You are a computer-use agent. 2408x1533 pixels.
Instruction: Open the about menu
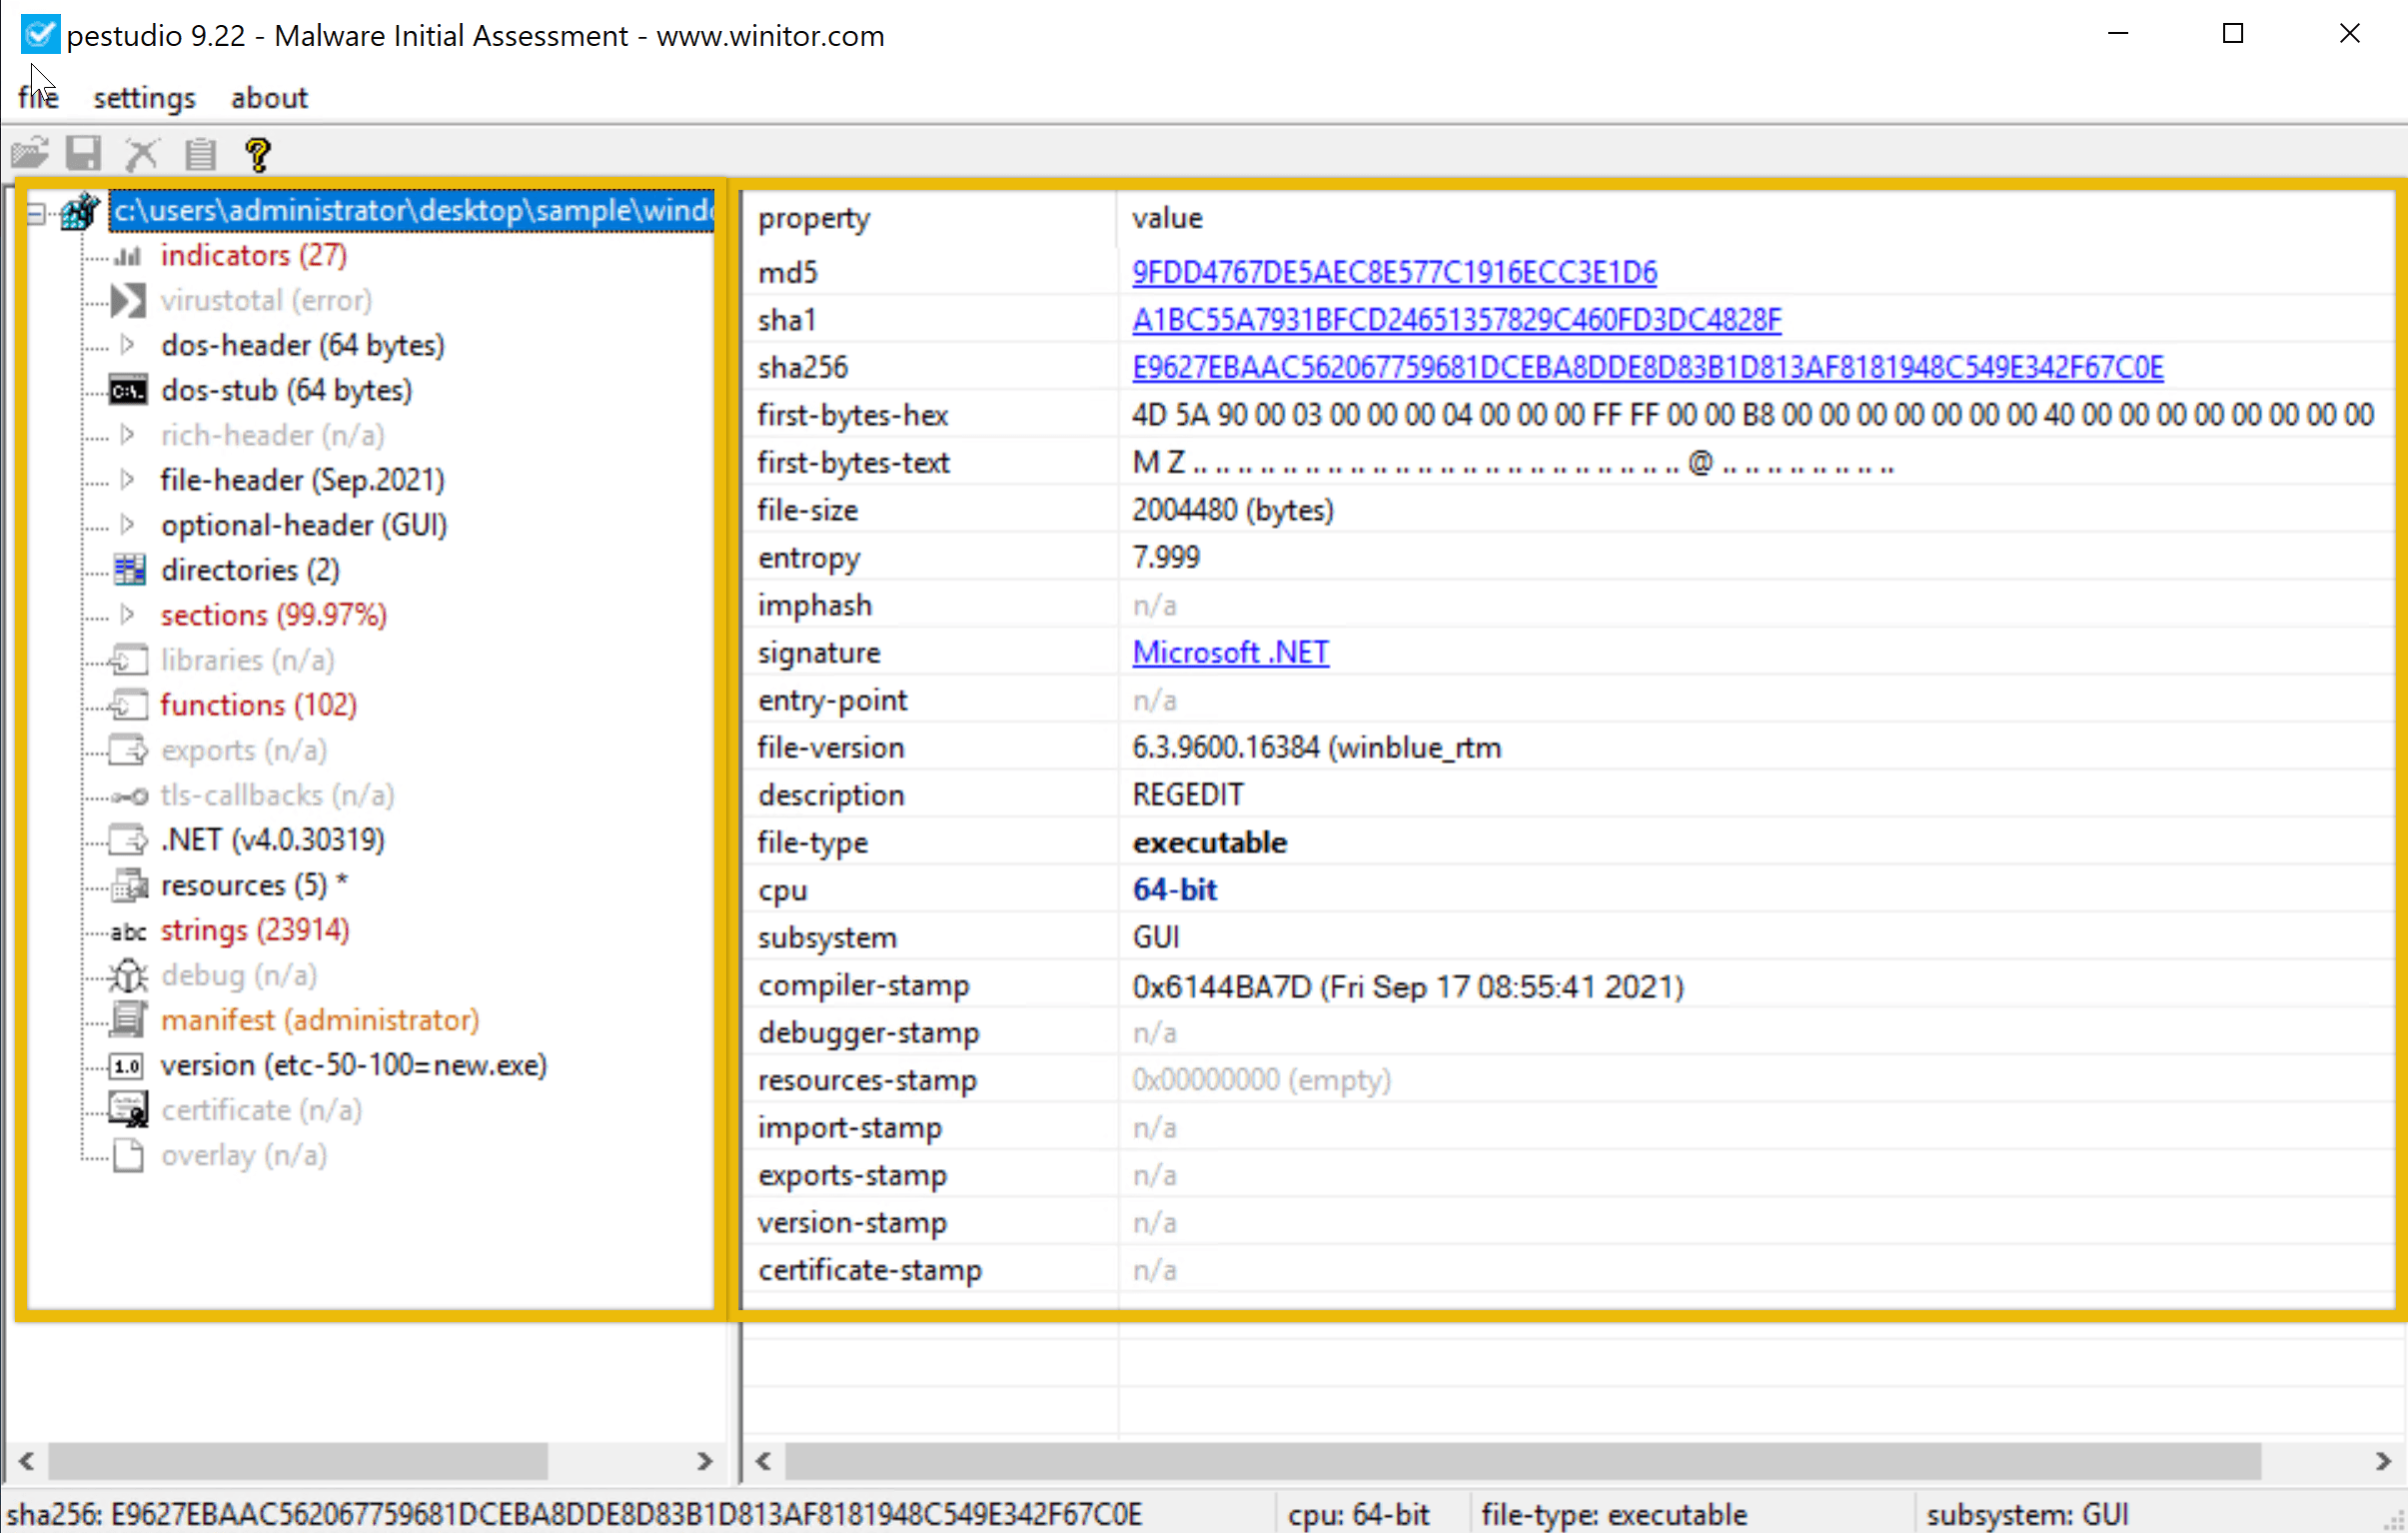tap(269, 98)
